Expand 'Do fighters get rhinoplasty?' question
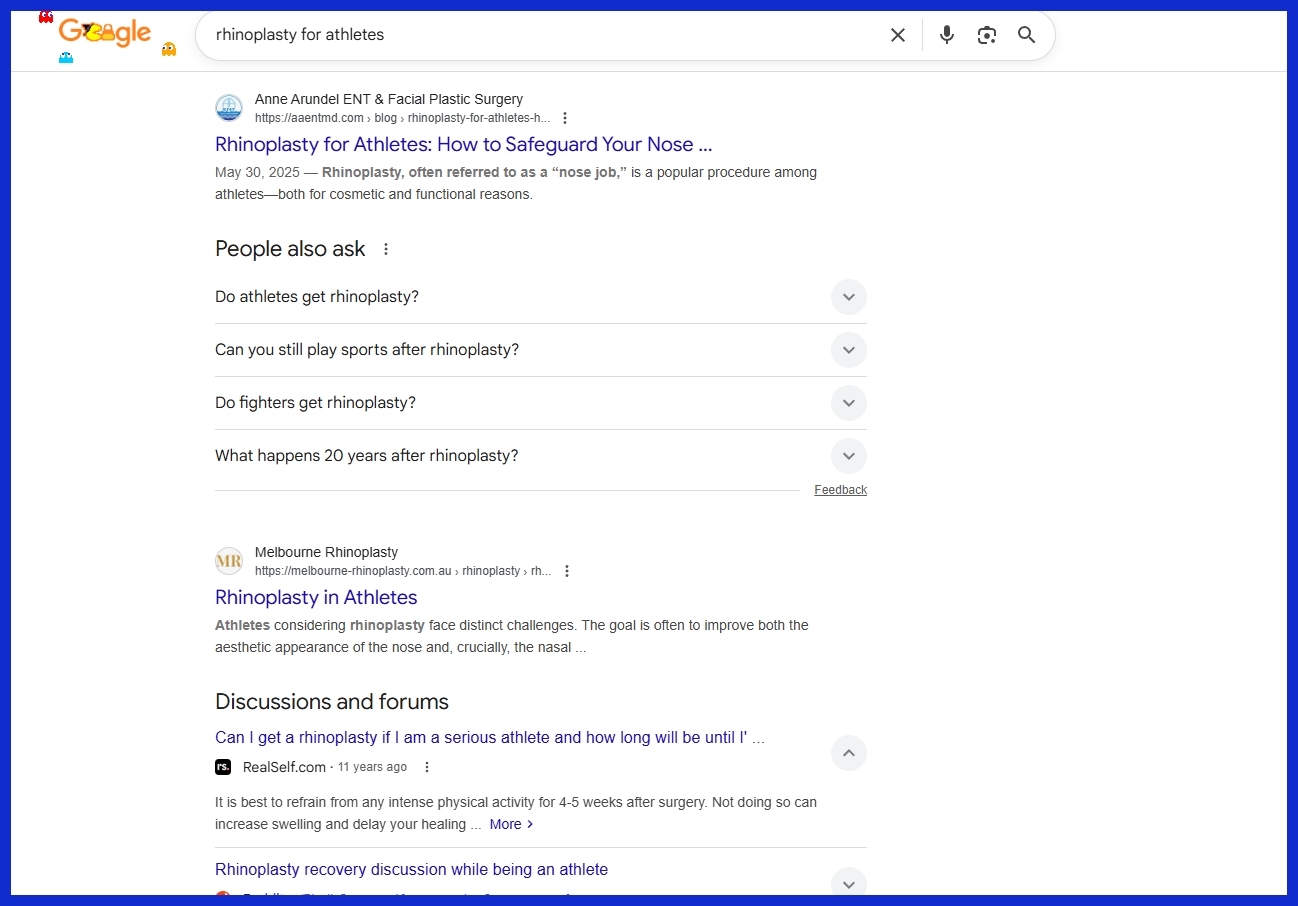The height and width of the screenshot is (906, 1298). coord(848,403)
